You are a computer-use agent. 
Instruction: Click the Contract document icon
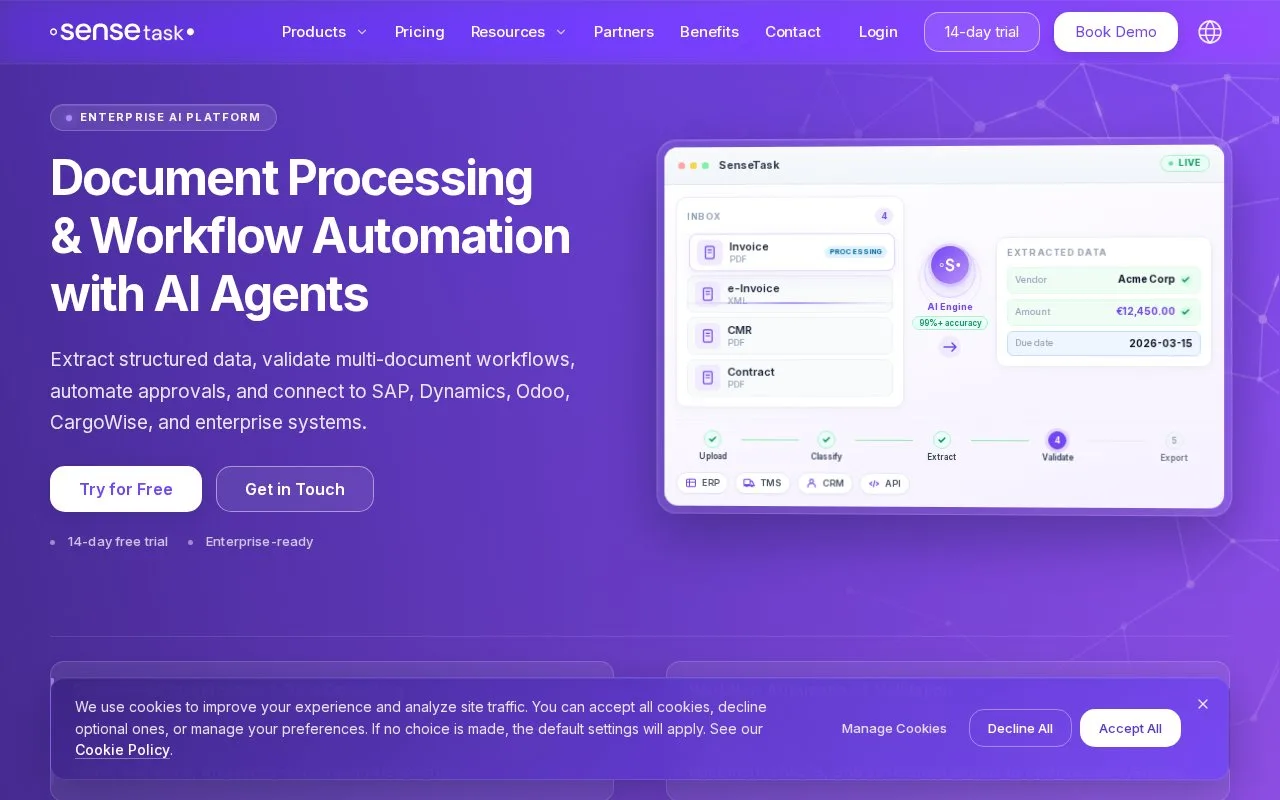708,378
